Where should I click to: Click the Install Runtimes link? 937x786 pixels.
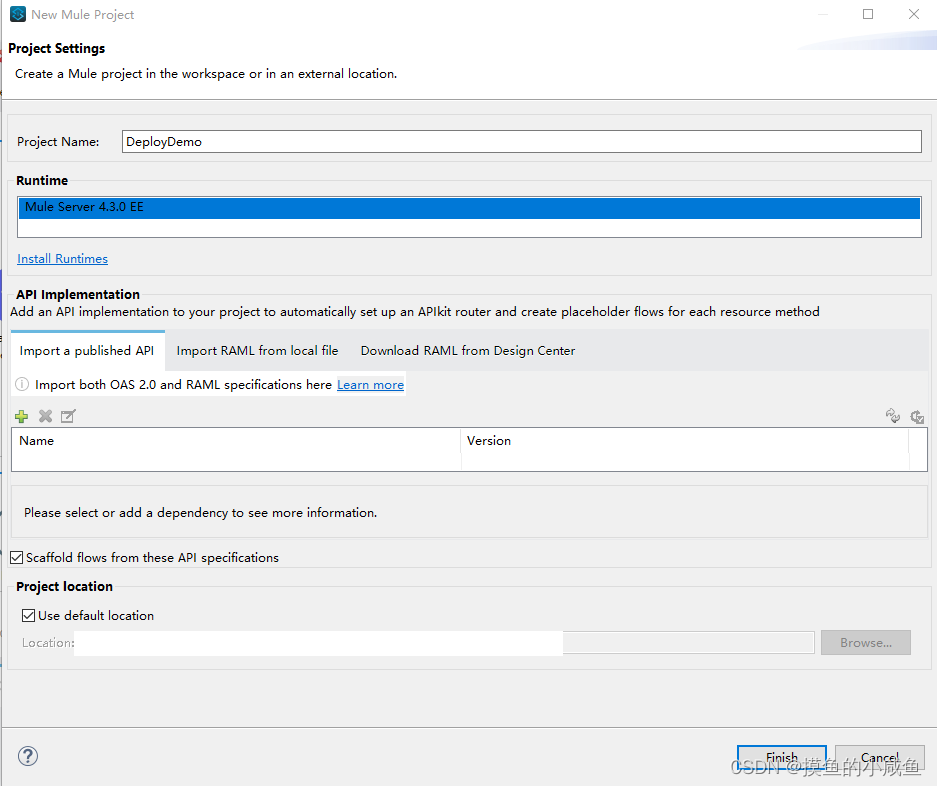63,259
